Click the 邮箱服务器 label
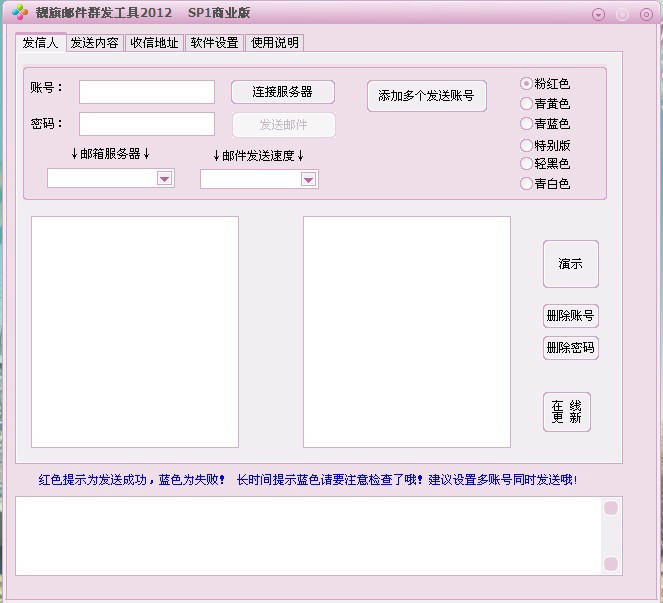Viewport: 663px width, 603px height. 110,154
